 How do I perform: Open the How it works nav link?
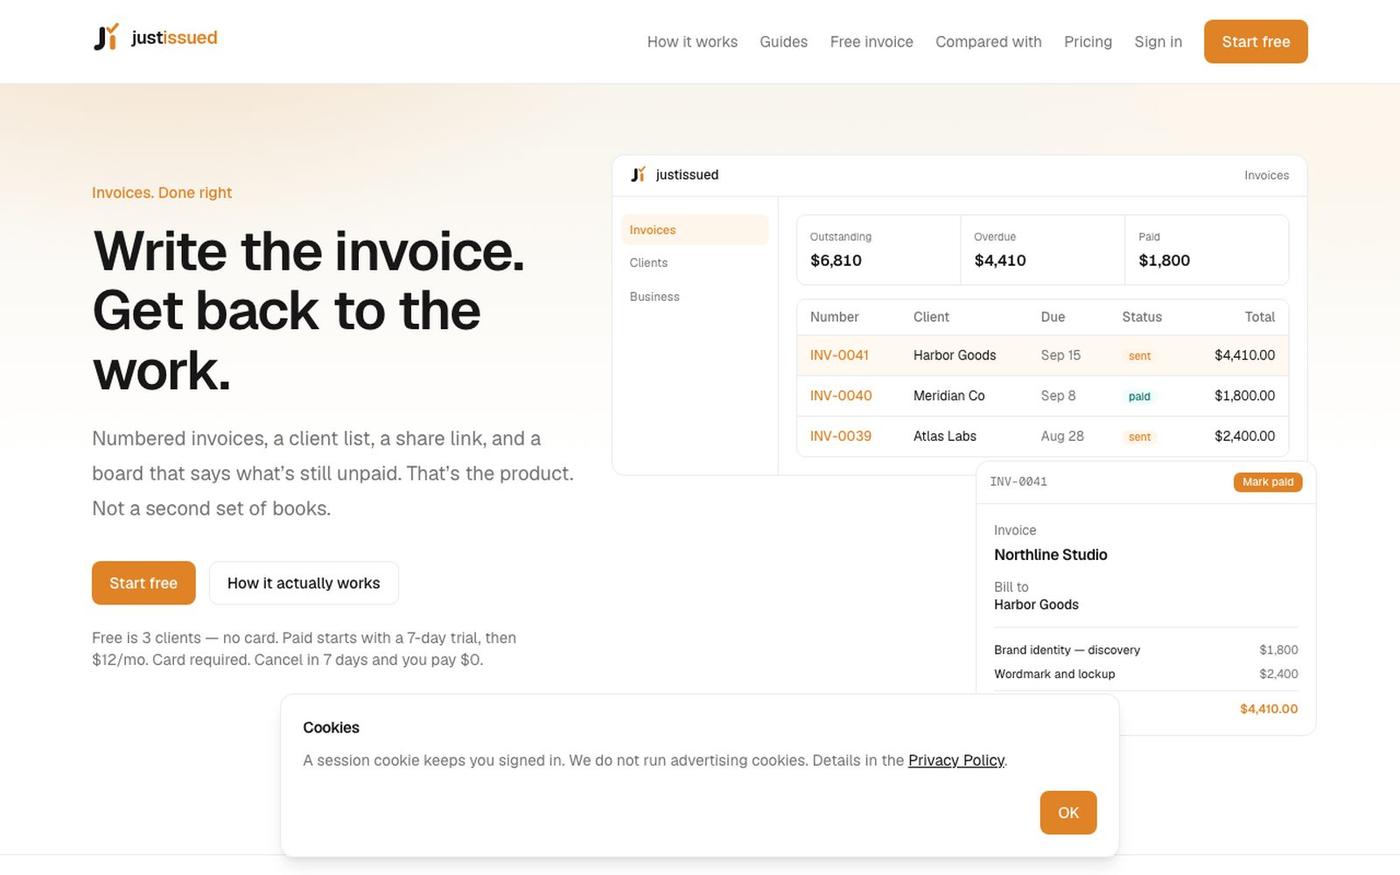pos(692,42)
